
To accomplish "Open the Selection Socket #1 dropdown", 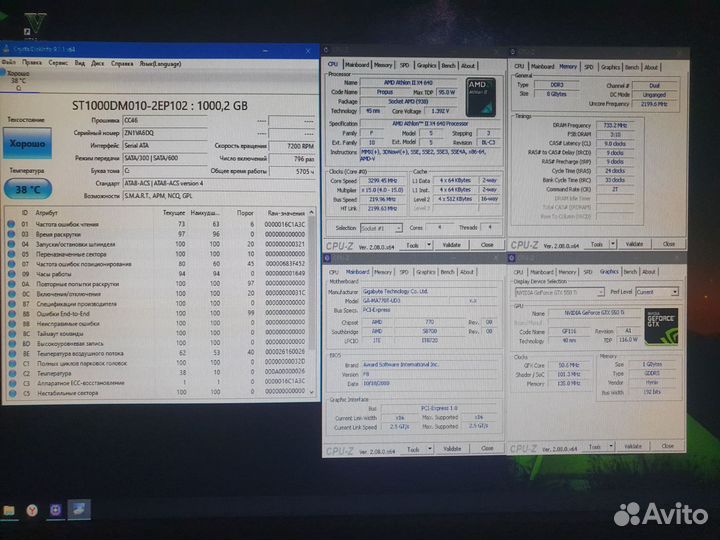I will (x=381, y=228).
